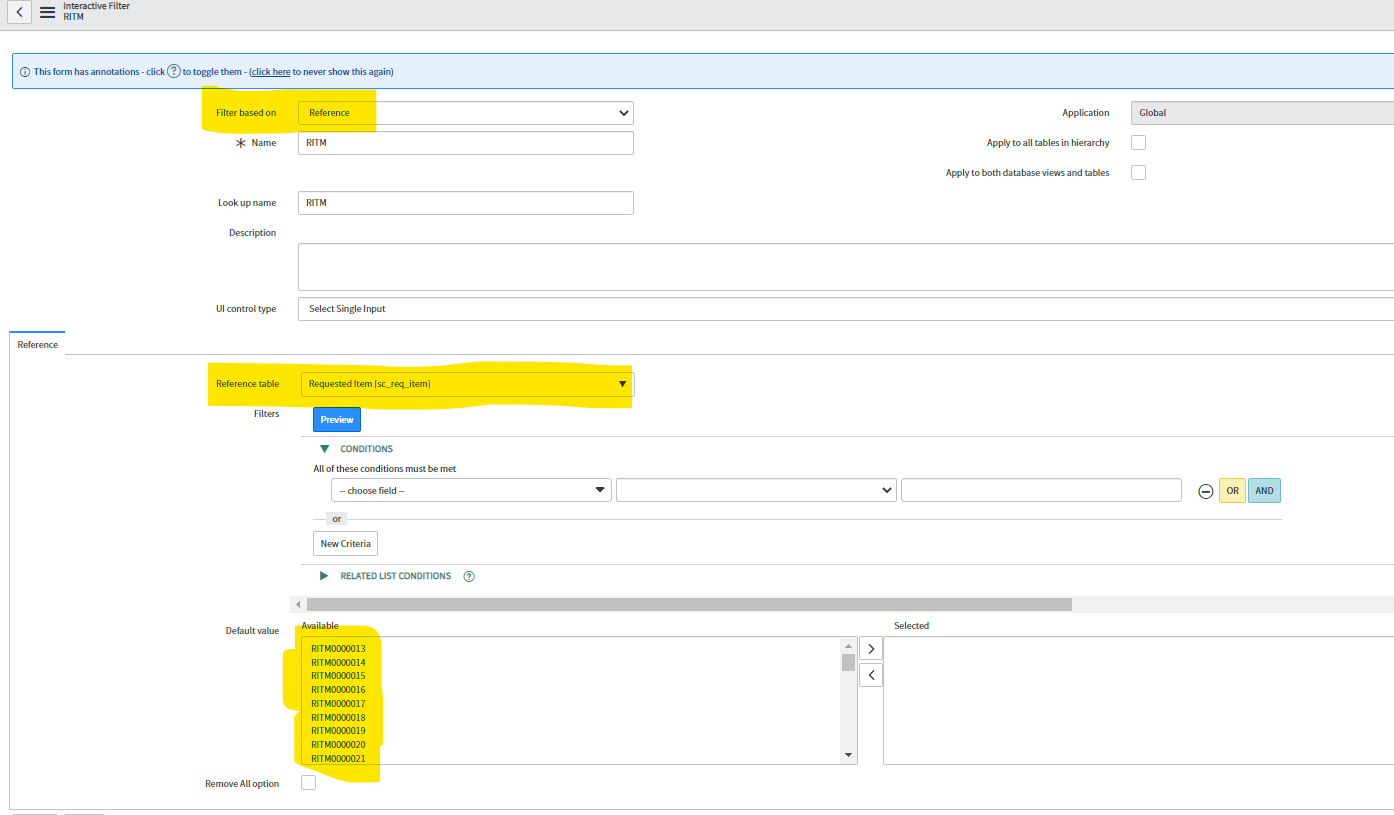1394x815 pixels.
Task: Open the Reference table dropdown
Action: [466, 384]
